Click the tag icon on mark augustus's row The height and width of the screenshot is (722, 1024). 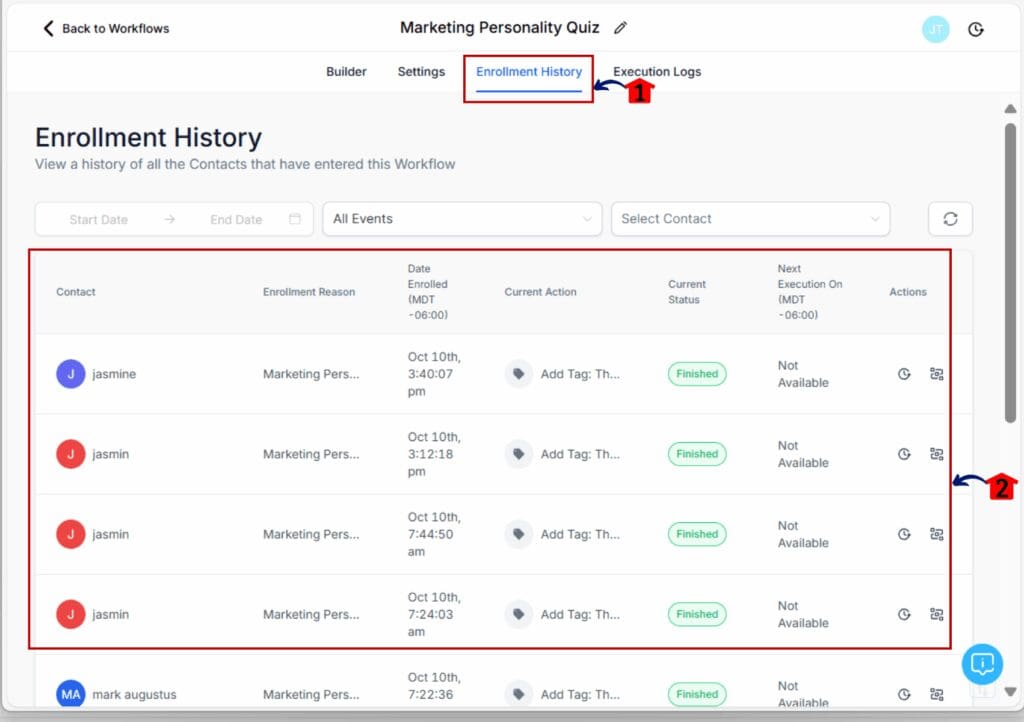518,694
